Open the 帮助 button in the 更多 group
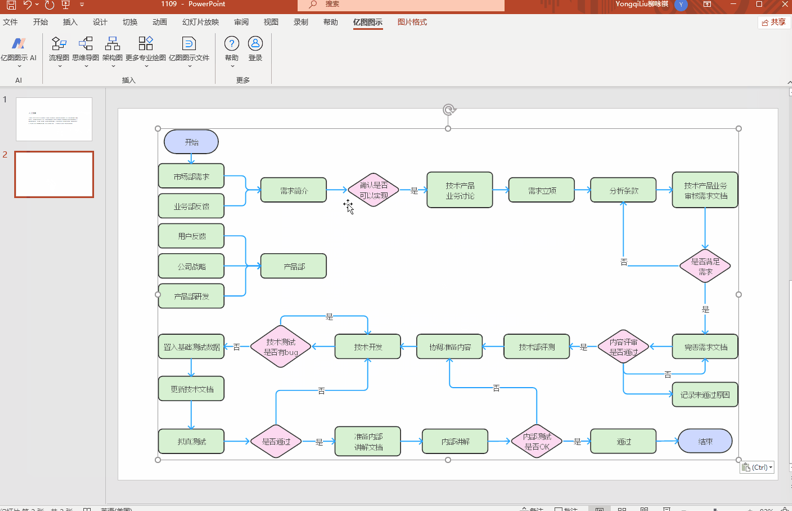 point(231,49)
